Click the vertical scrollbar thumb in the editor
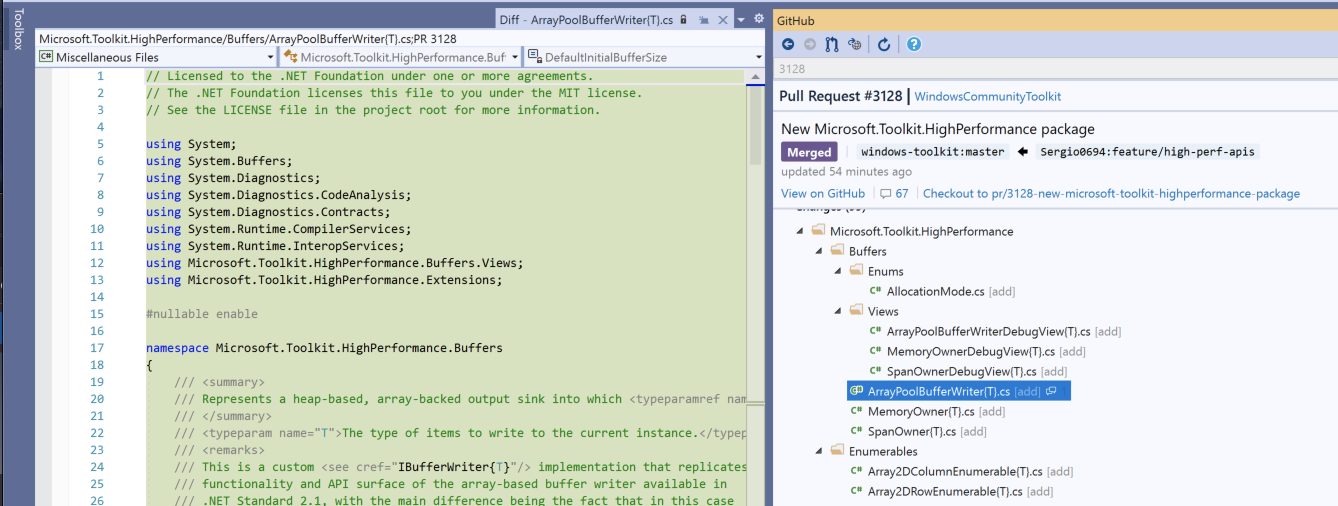1338x506 pixels. 756,124
